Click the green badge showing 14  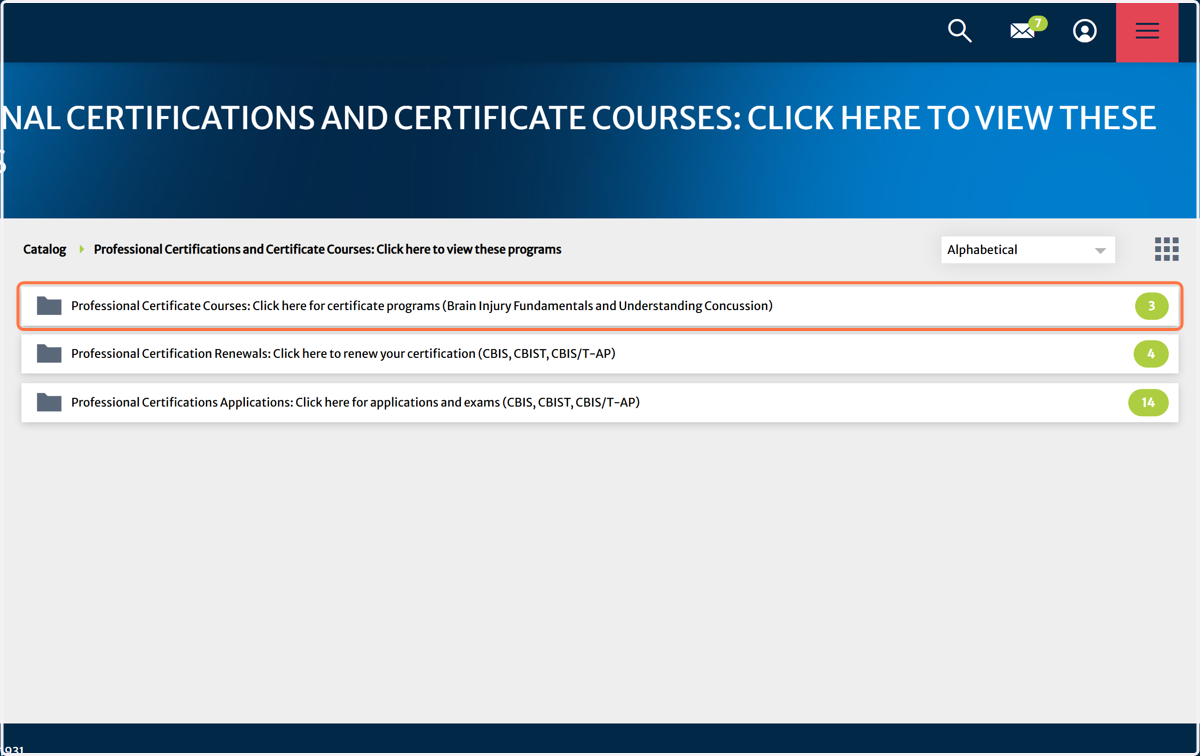1148,402
